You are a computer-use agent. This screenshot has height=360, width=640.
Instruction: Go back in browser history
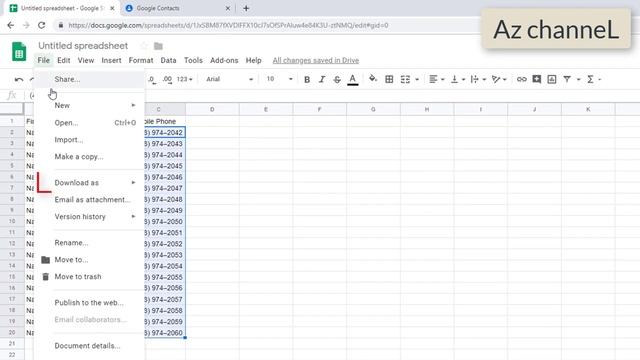click(x=11, y=25)
